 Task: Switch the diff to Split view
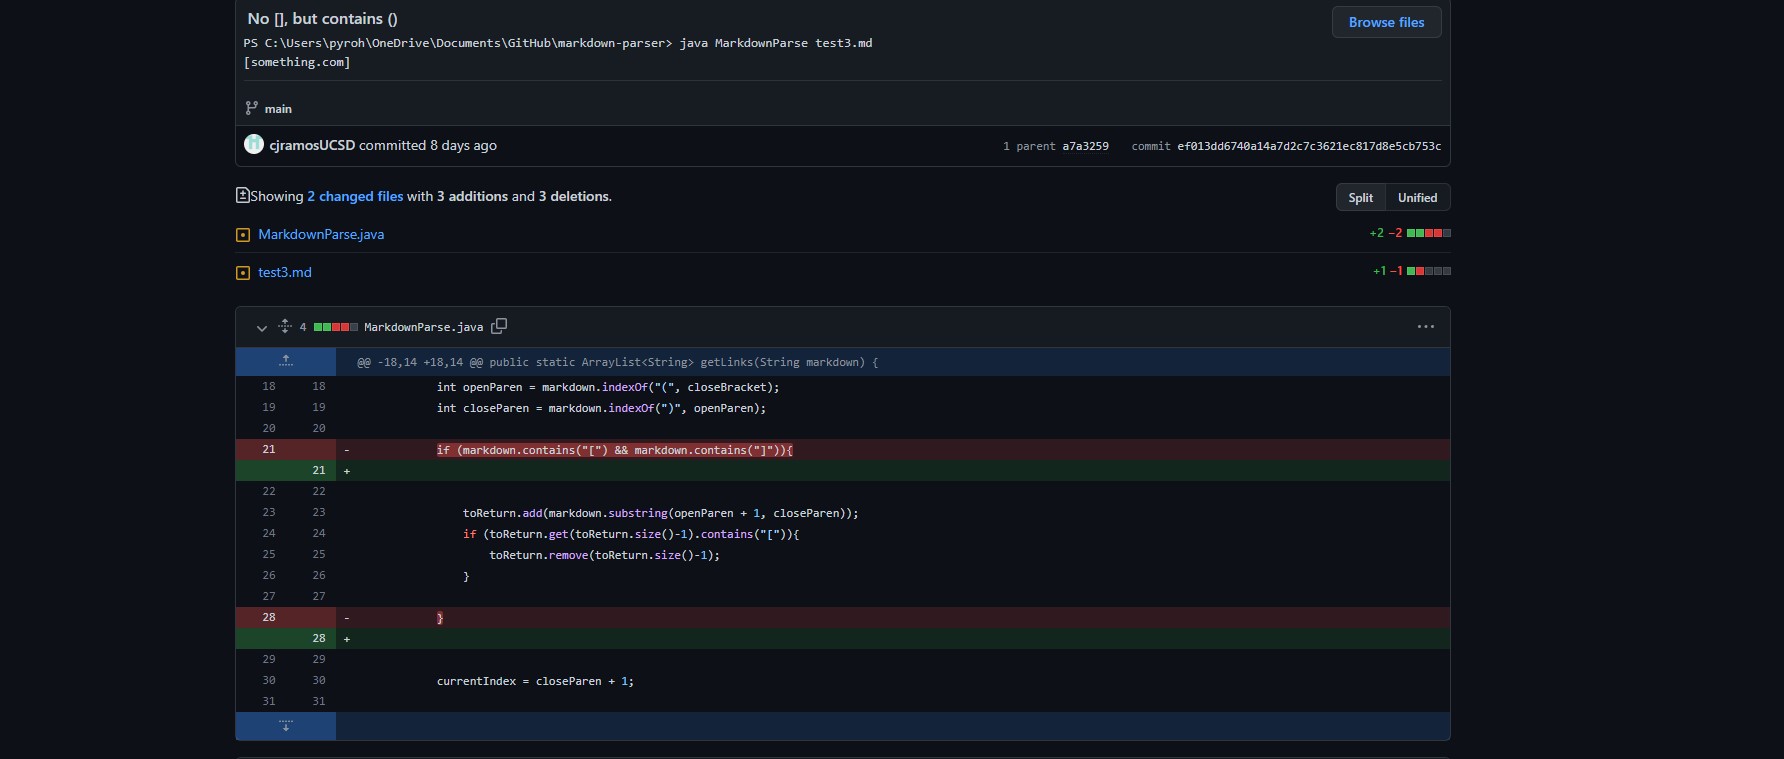[x=1360, y=197]
